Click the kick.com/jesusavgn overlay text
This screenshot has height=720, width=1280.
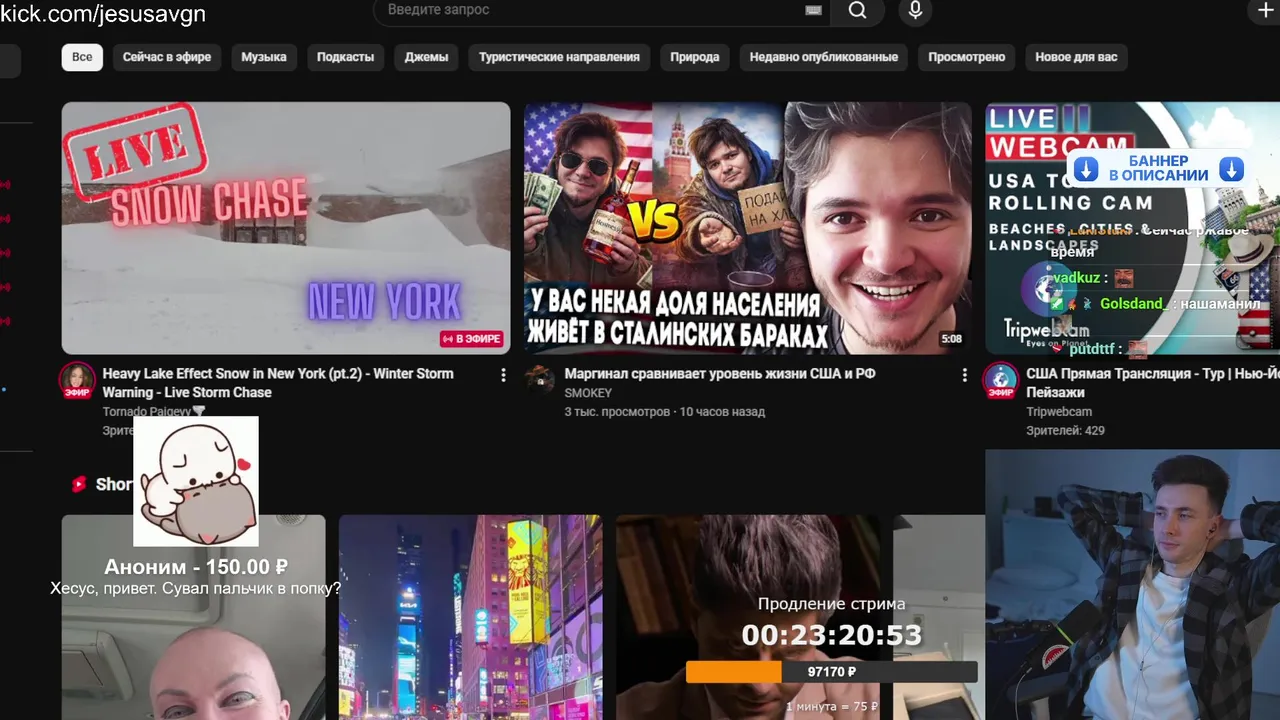[x=103, y=13]
